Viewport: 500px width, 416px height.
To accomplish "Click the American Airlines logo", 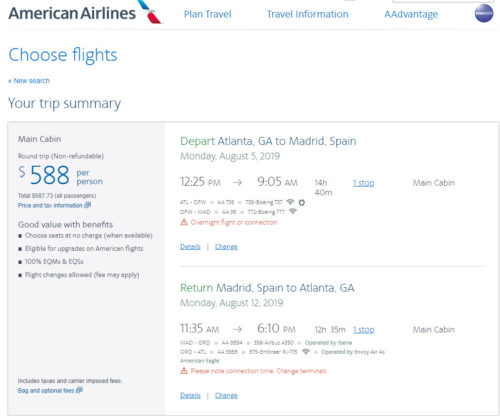I will [x=85, y=13].
